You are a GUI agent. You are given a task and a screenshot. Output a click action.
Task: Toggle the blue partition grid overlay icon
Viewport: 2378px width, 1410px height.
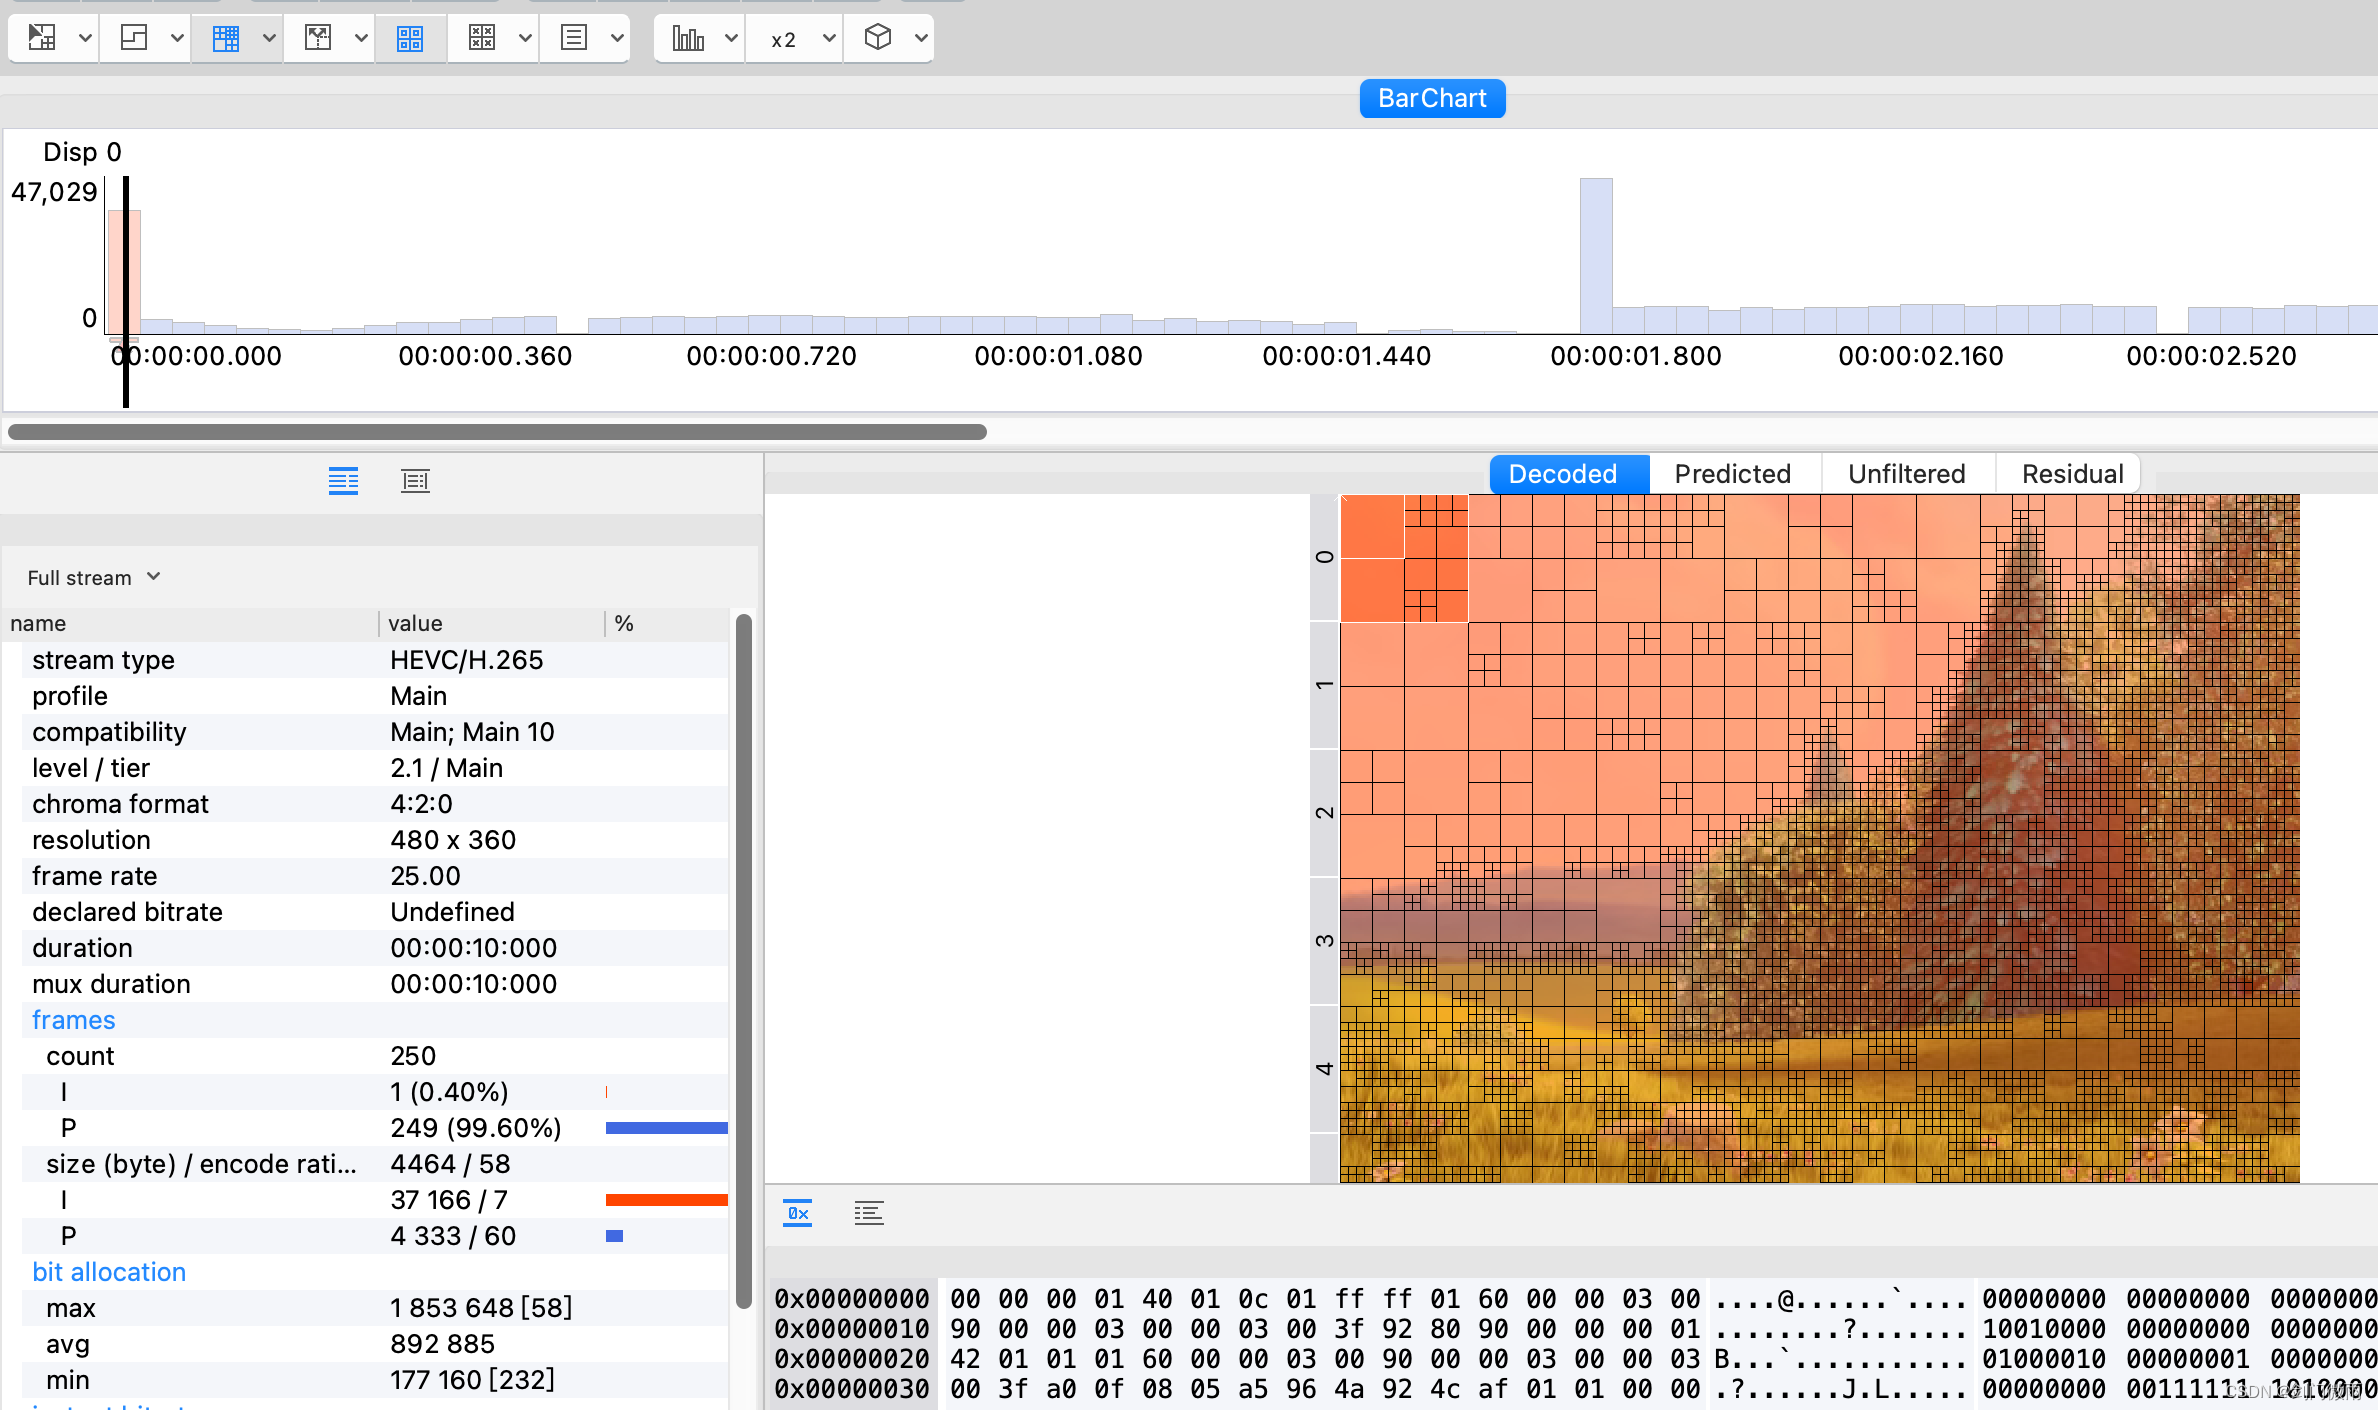tap(226, 38)
